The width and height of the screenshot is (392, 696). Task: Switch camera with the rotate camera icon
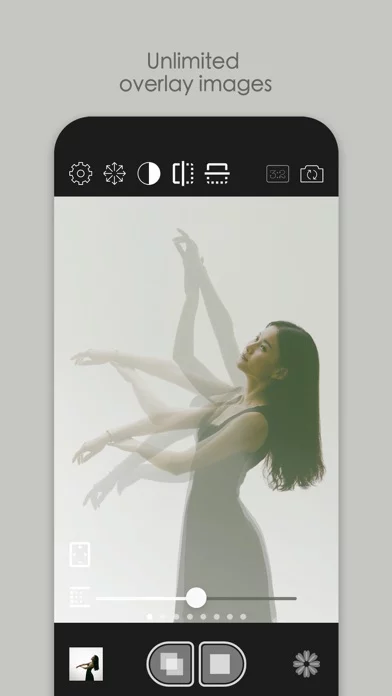coord(312,174)
